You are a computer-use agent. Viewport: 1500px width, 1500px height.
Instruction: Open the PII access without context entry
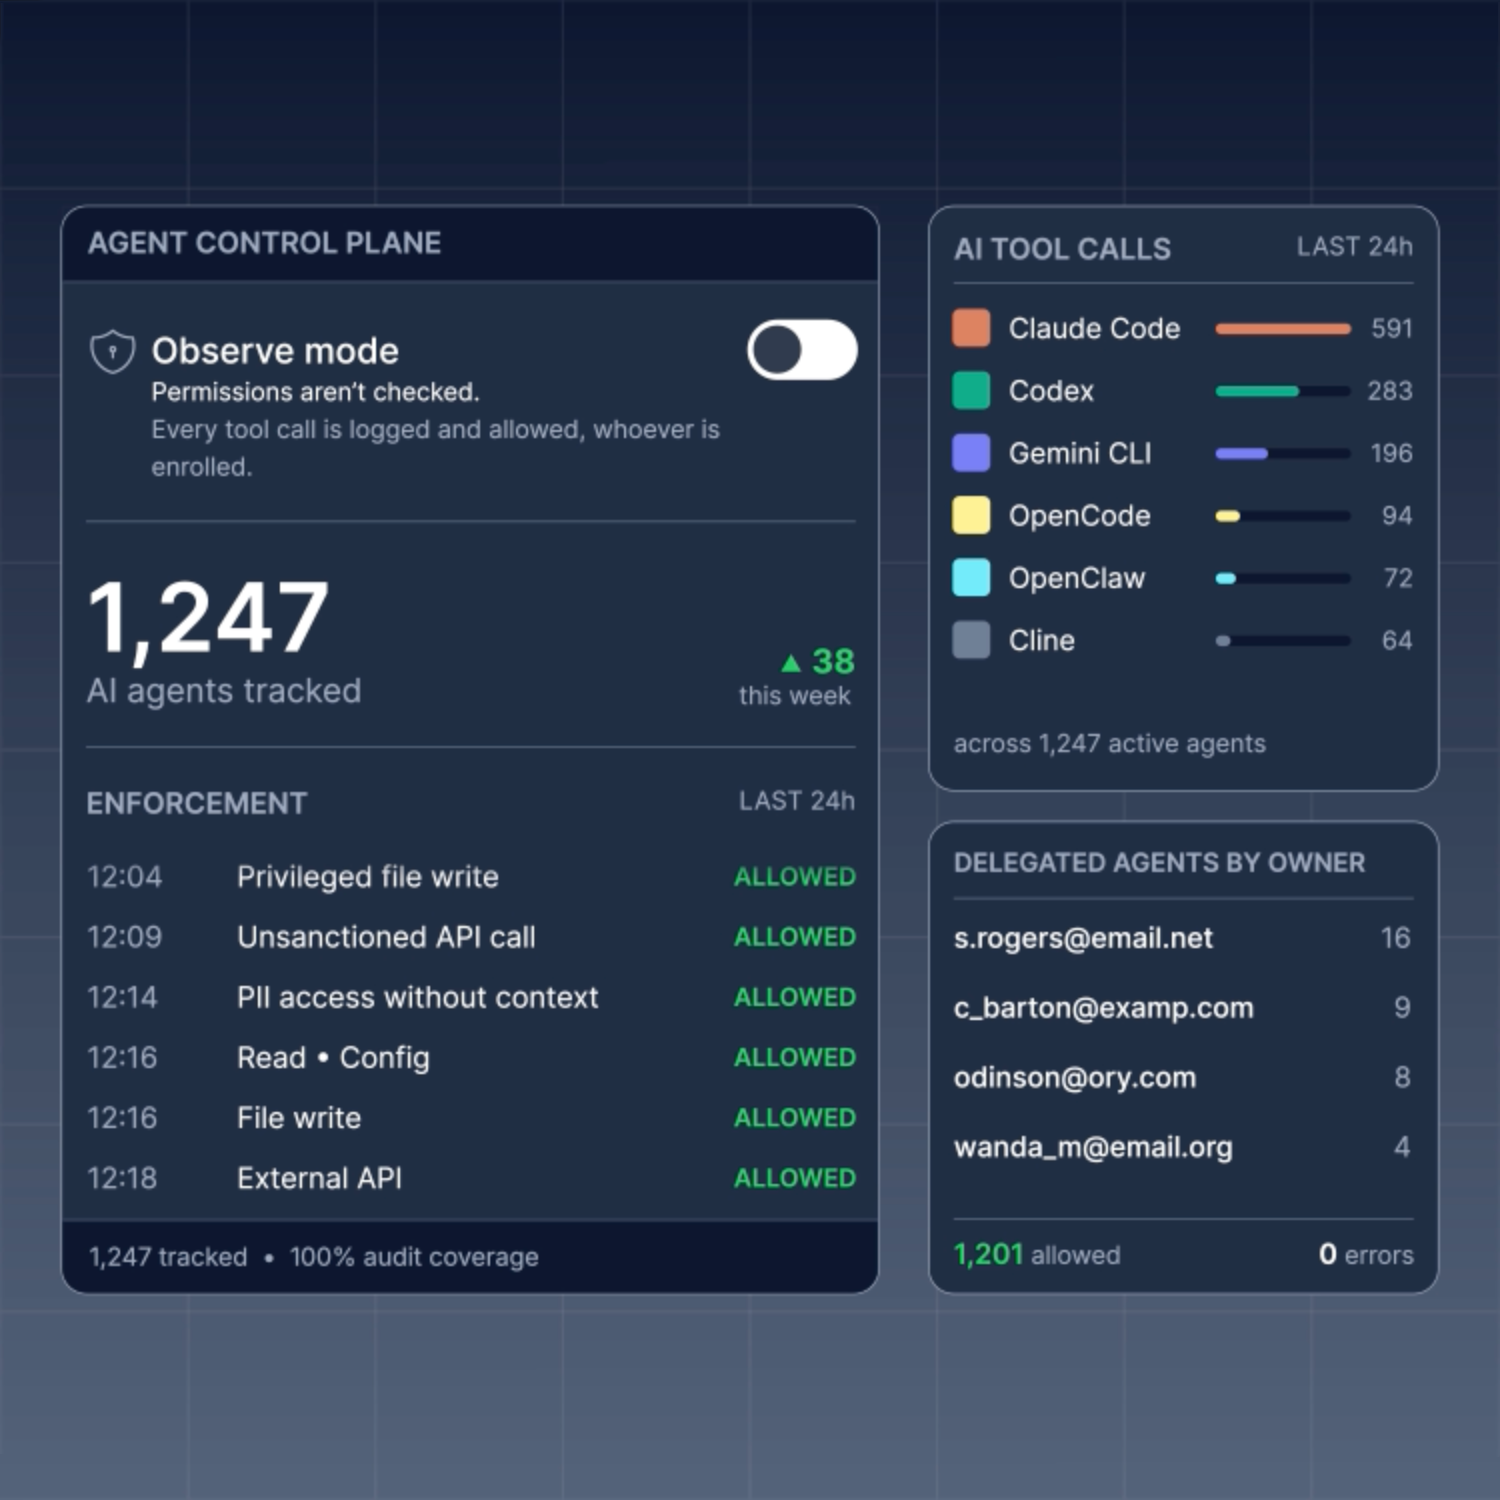[x=471, y=997]
